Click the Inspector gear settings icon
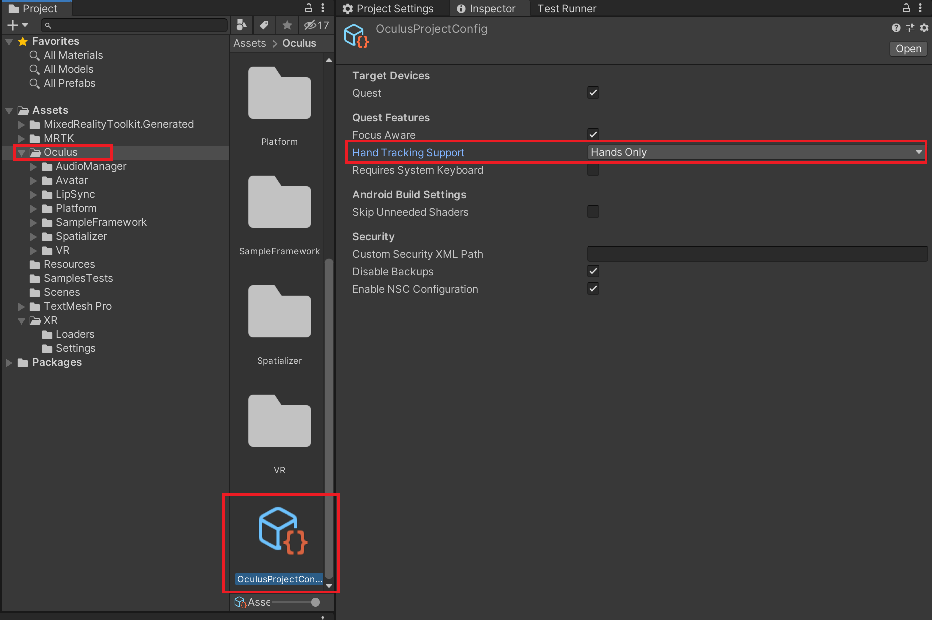This screenshot has width=932, height=620. 924,28
